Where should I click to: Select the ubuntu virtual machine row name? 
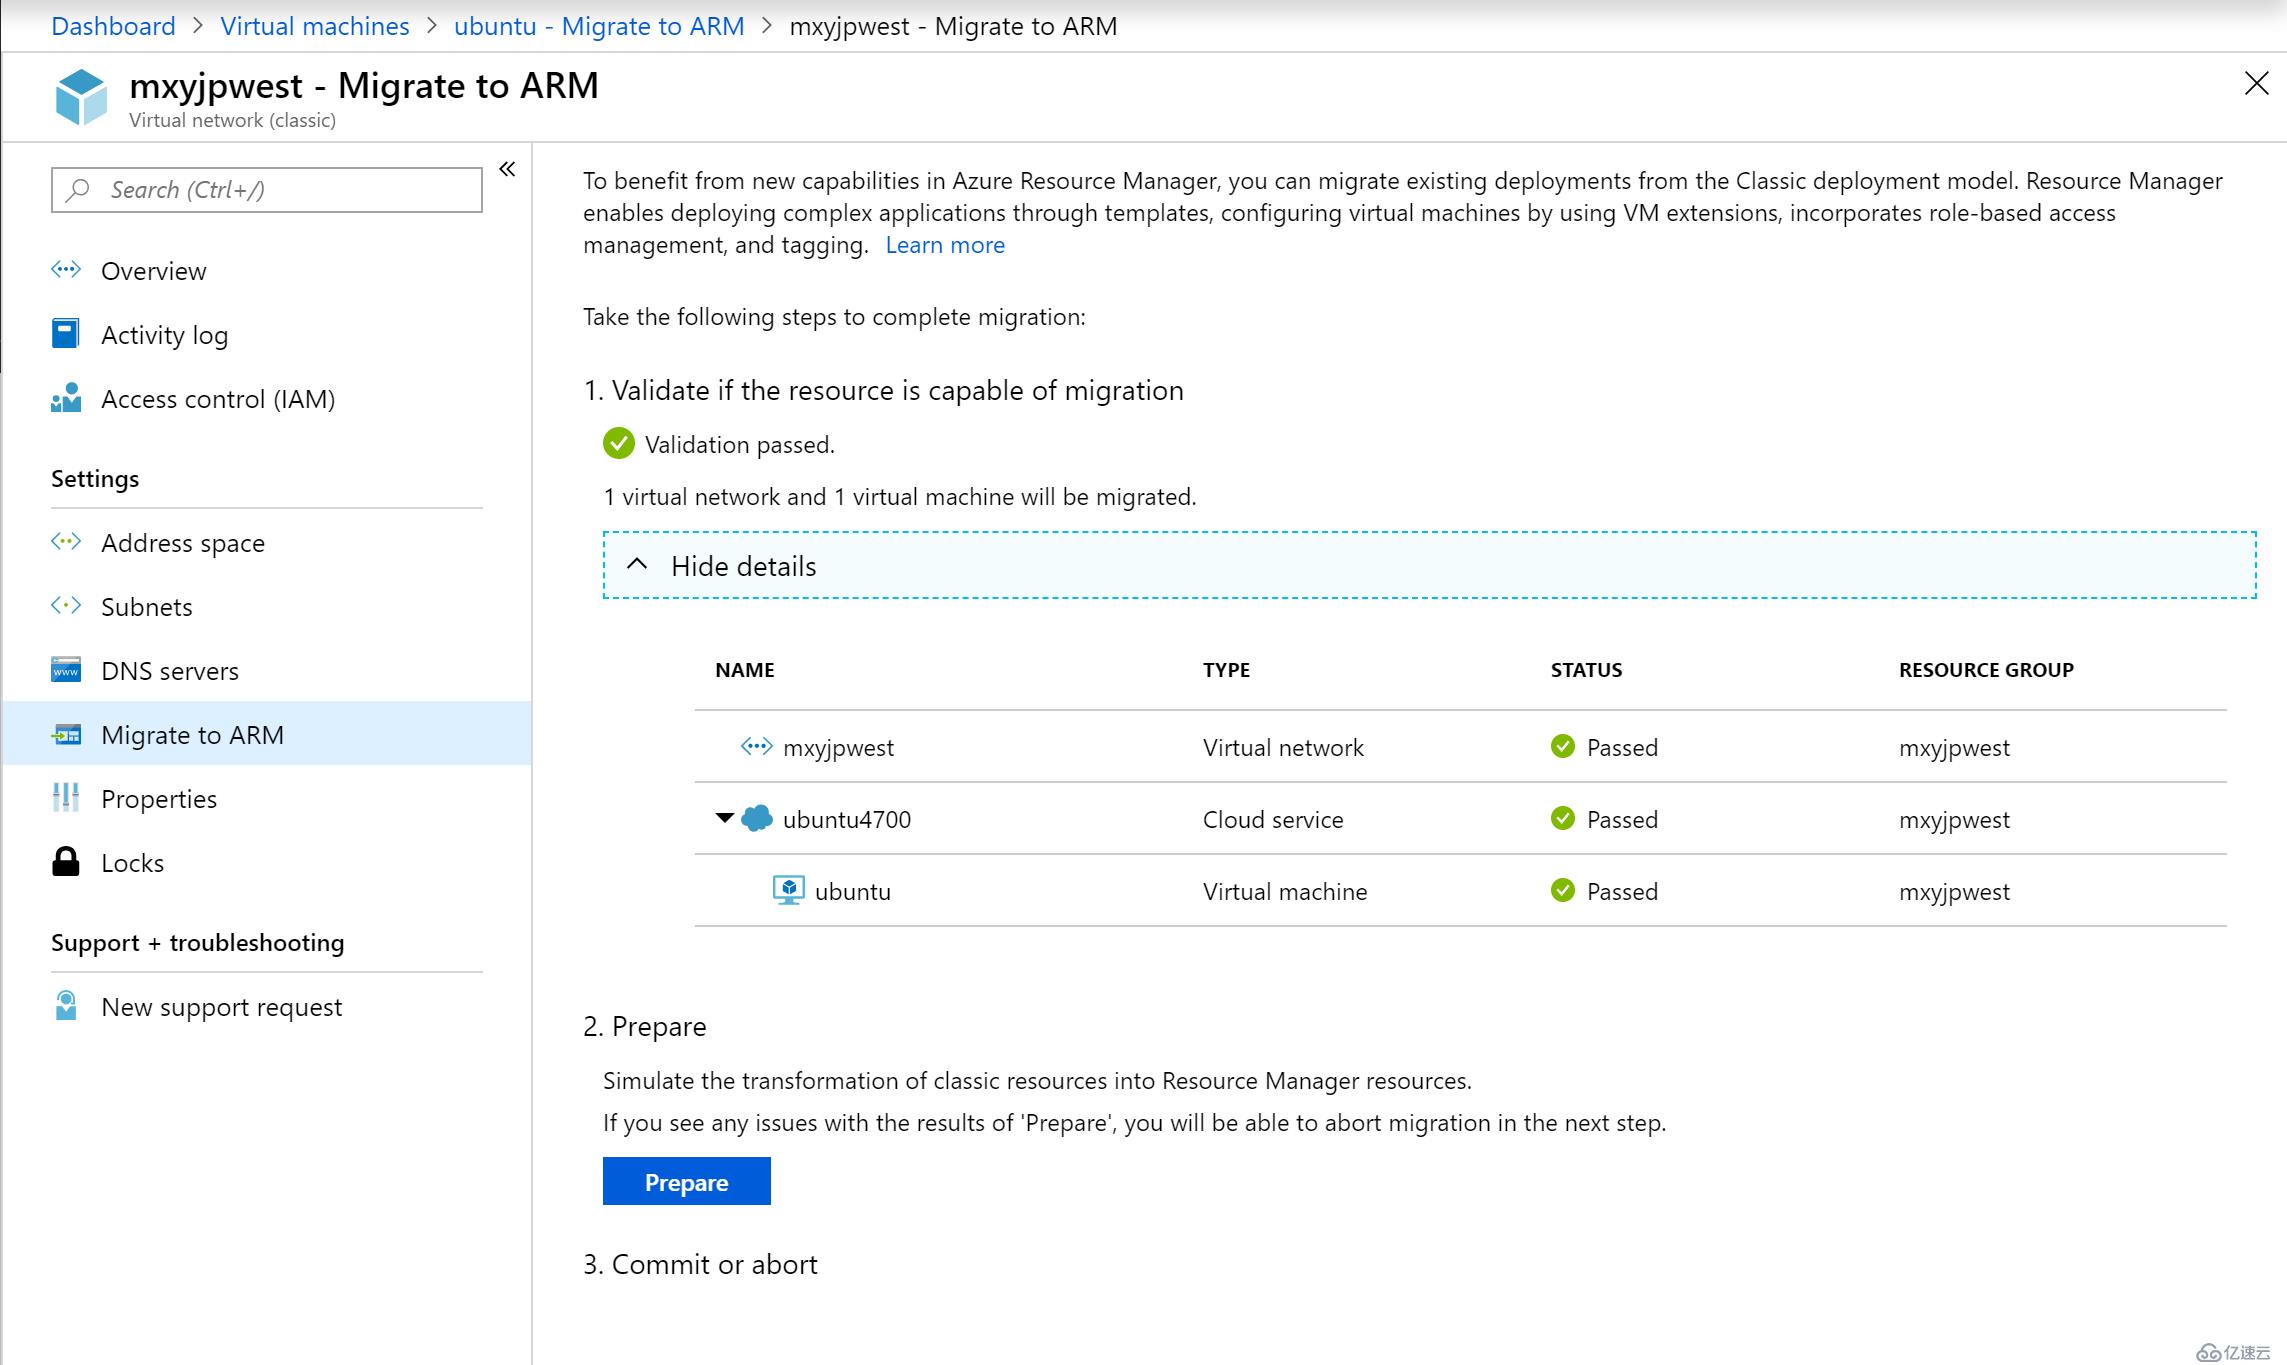(x=852, y=891)
